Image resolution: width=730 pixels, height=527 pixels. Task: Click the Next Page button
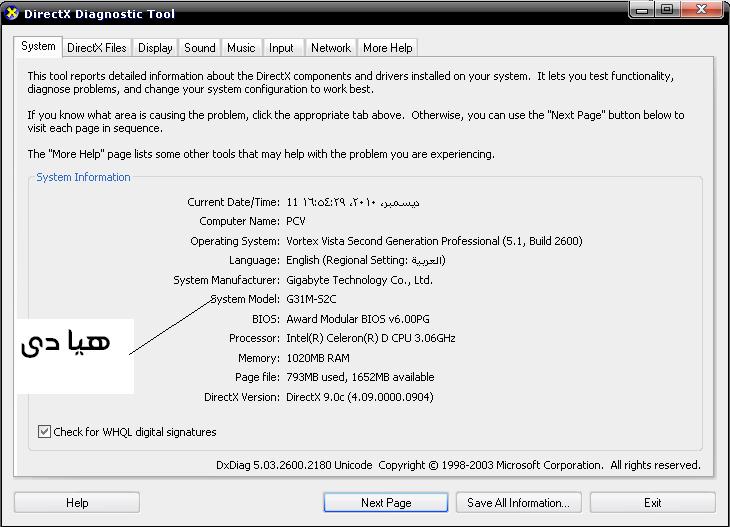coord(386,503)
